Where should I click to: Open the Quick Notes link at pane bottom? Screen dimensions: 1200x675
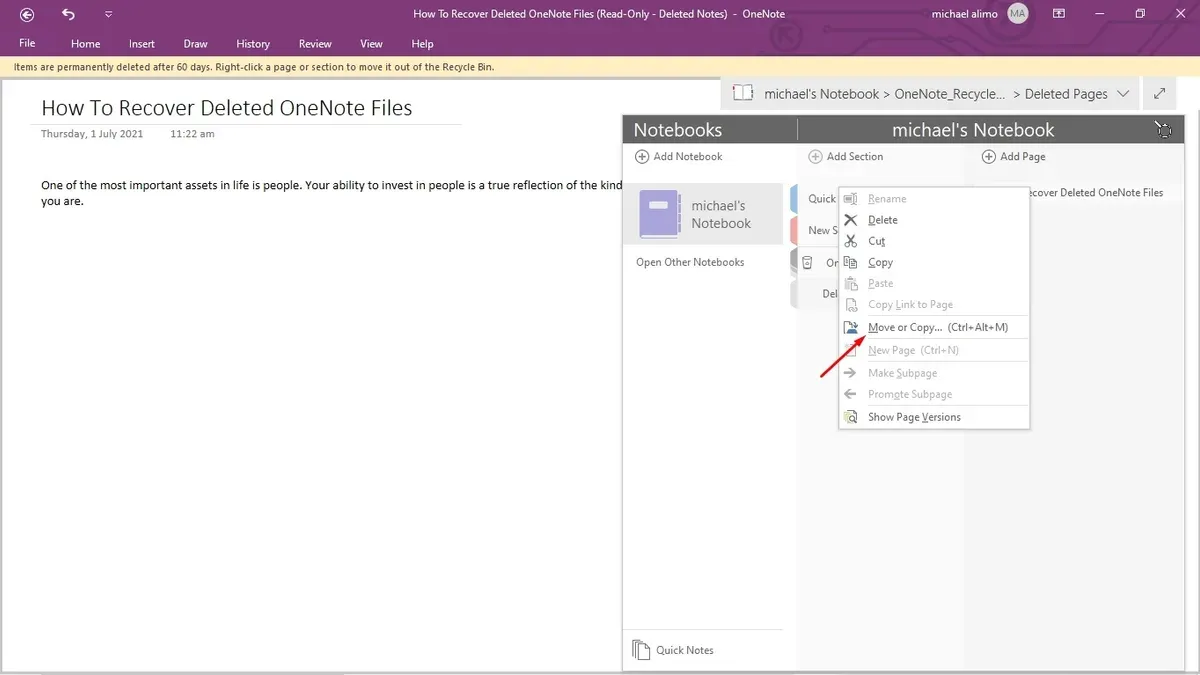click(x=674, y=650)
